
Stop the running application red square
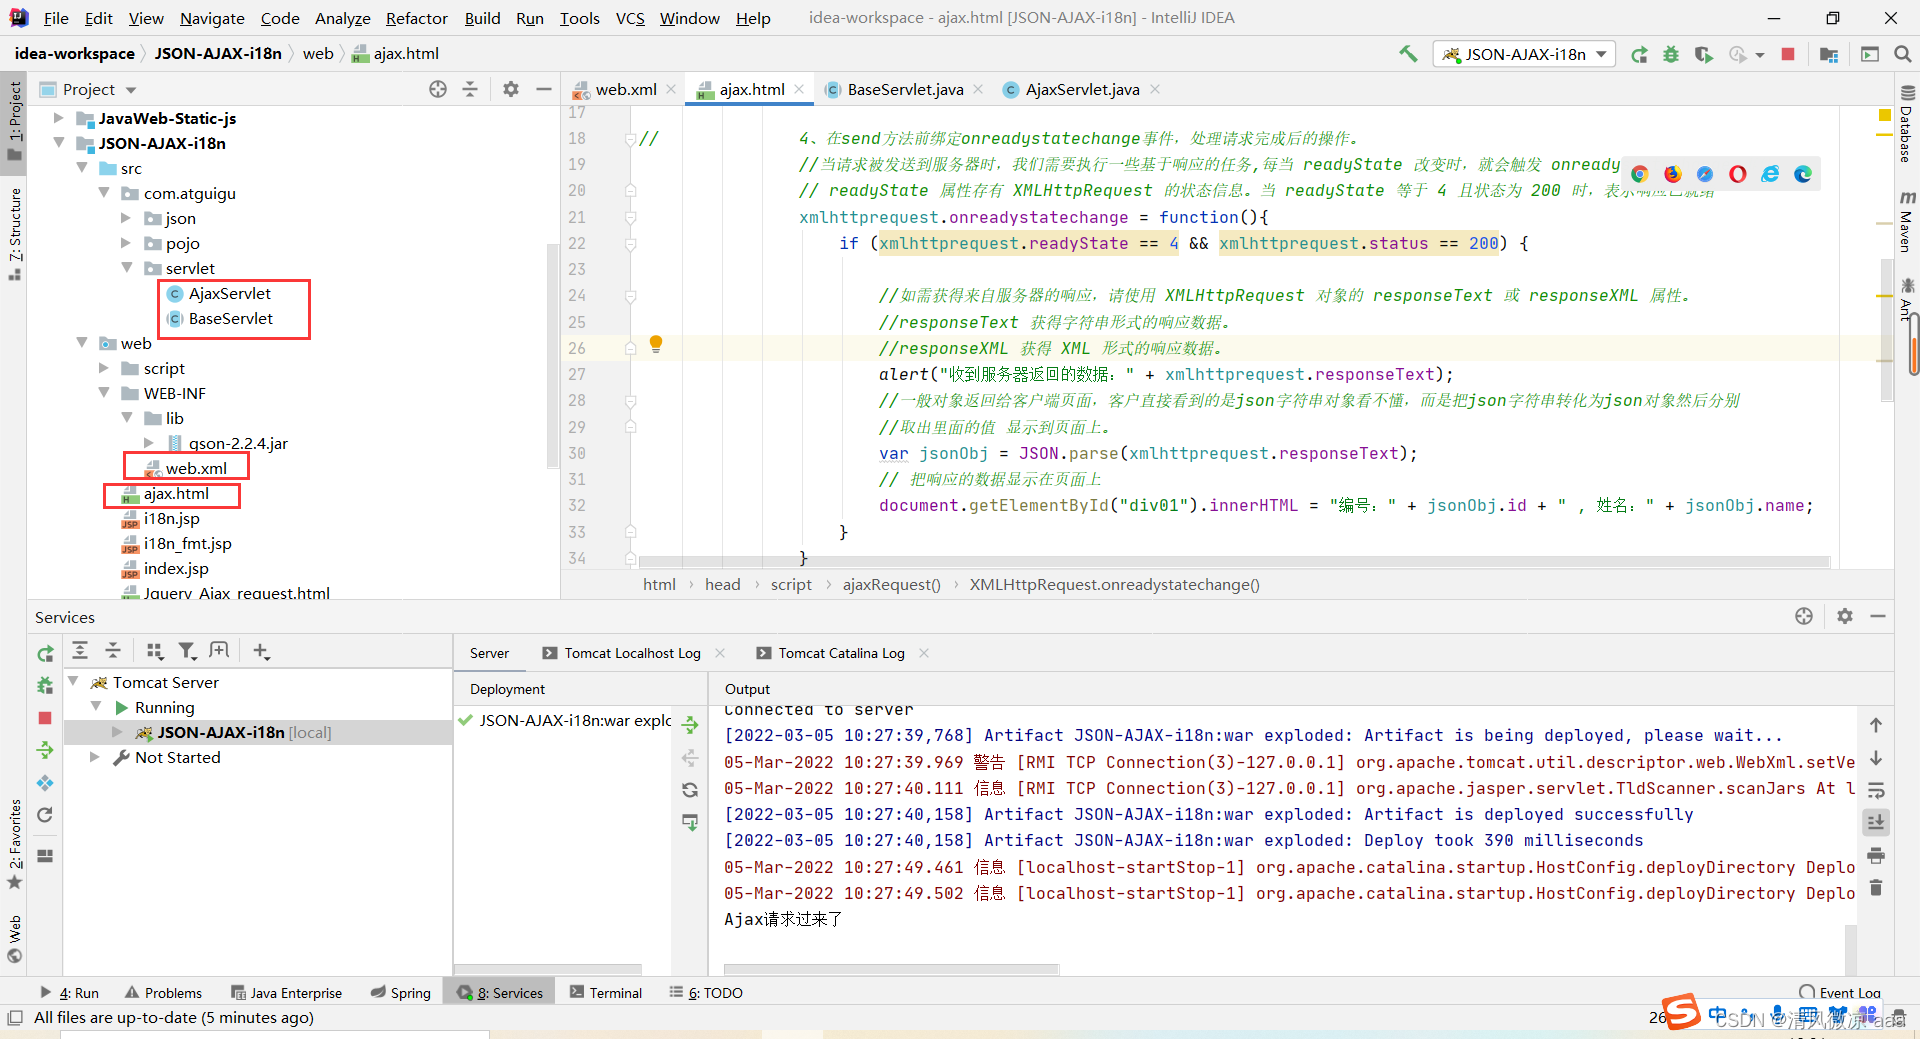pyautogui.click(x=1788, y=54)
